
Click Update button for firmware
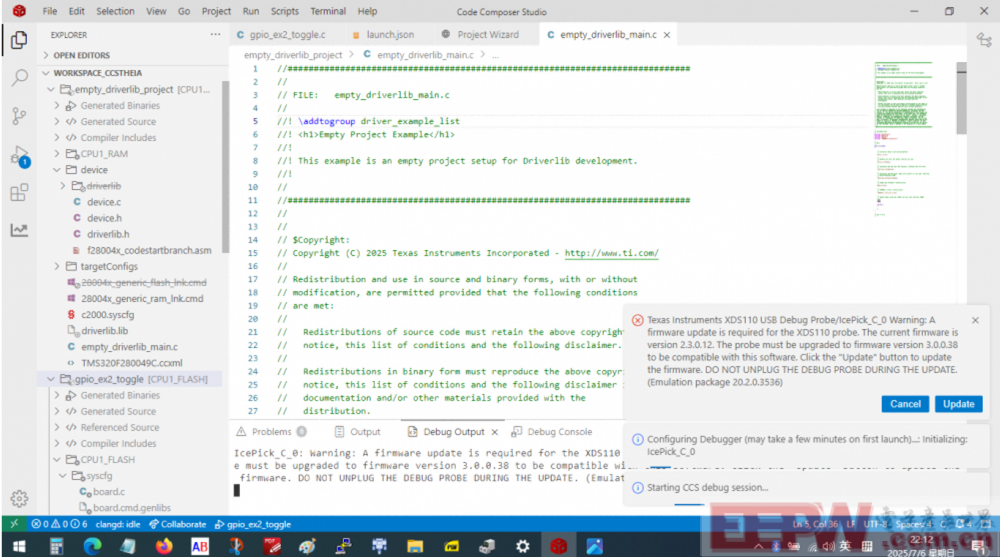click(x=959, y=404)
